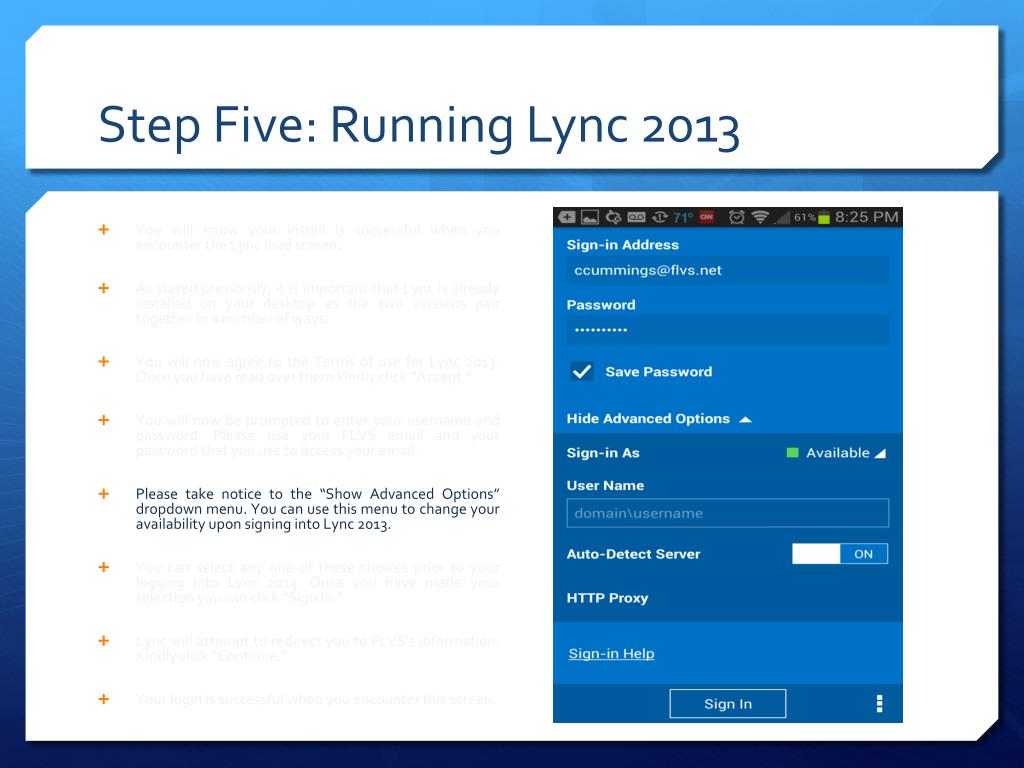Image resolution: width=1024 pixels, height=768 pixels.
Task: Switch off Auto-Detect Server toggle
Action: pos(840,554)
